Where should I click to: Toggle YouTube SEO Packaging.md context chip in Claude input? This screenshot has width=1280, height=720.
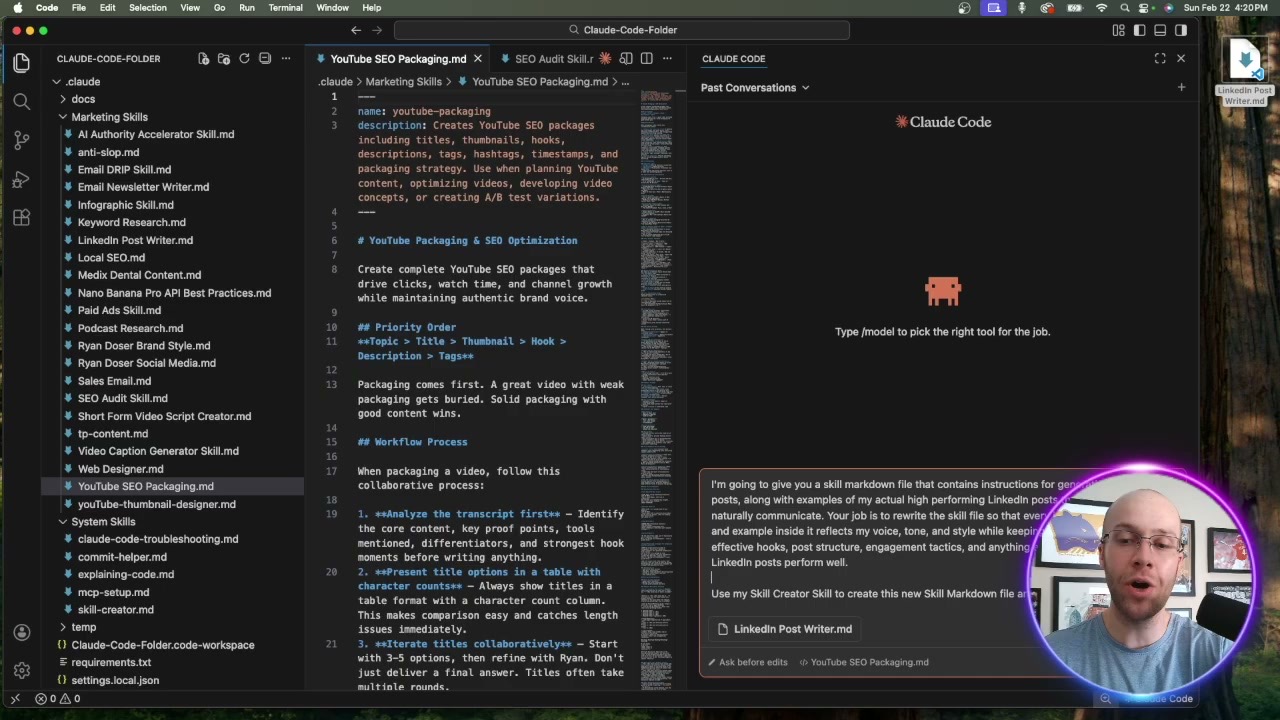(x=863, y=662)
